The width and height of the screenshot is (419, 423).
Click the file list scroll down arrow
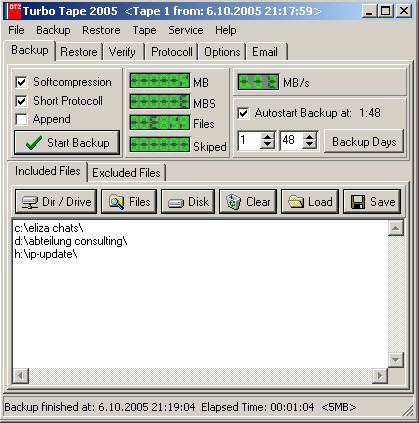click(396, 360)
